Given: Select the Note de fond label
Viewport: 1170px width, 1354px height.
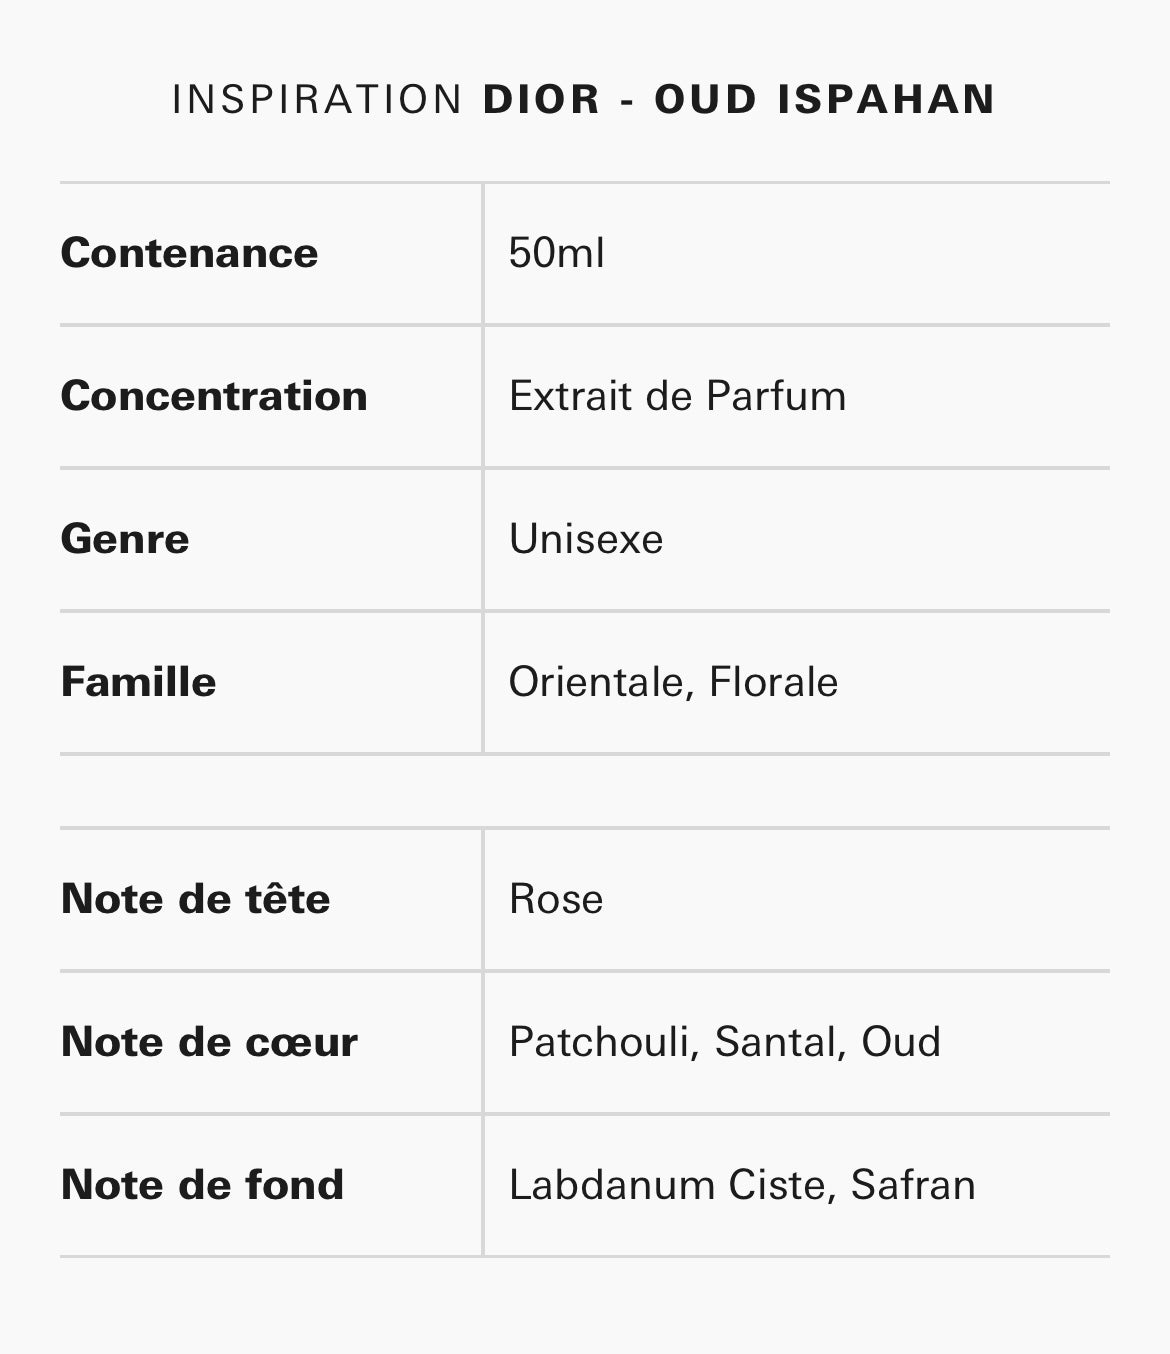Looking at the screenshot, I should click(x=202, y=1184).
